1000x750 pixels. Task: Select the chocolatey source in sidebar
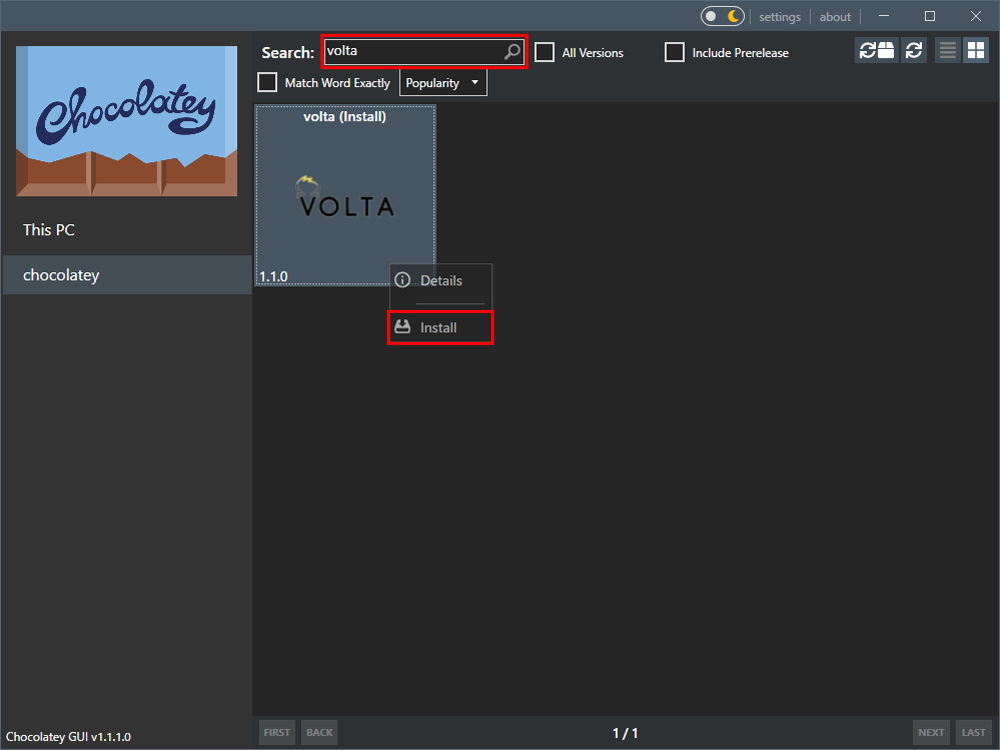pos(63,274)
